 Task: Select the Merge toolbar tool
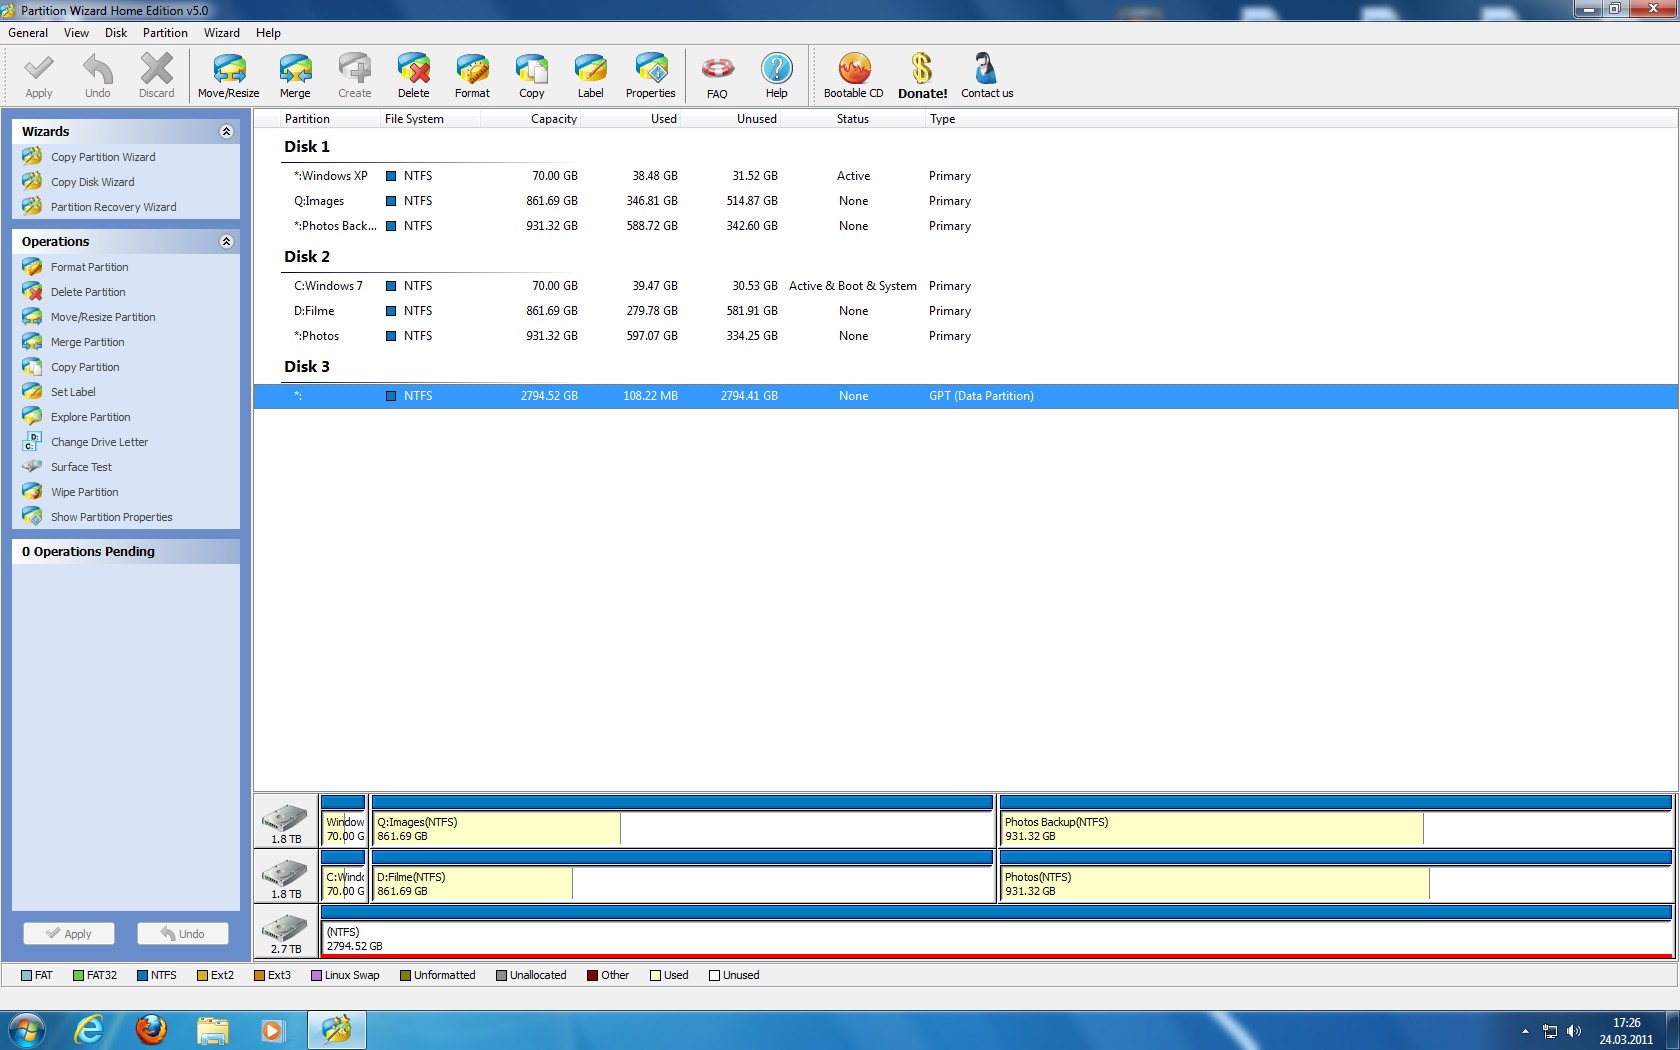tap(295, 76)
